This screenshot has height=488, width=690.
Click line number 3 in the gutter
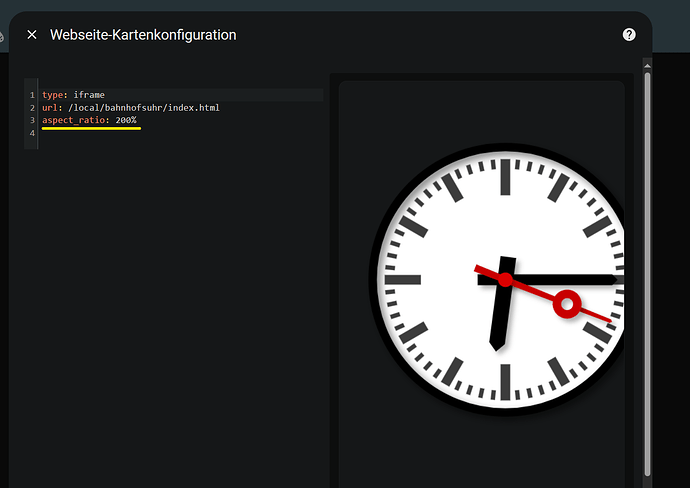click(x=32, y=120)
